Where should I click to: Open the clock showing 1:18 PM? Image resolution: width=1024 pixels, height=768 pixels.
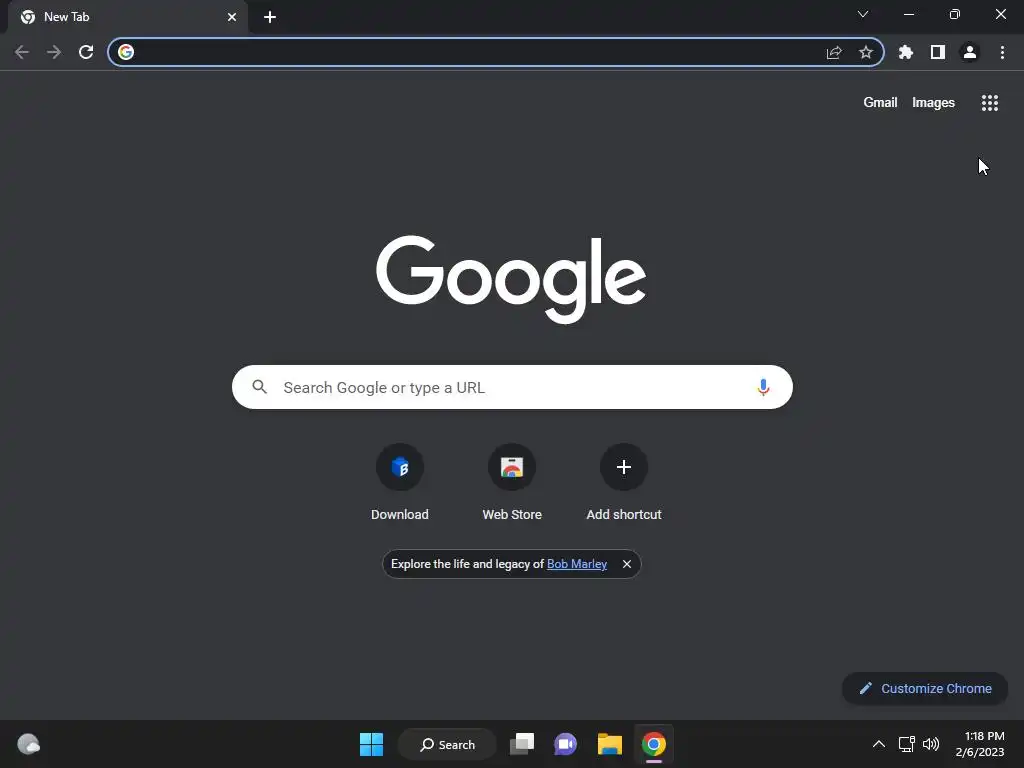pos(980,744)
